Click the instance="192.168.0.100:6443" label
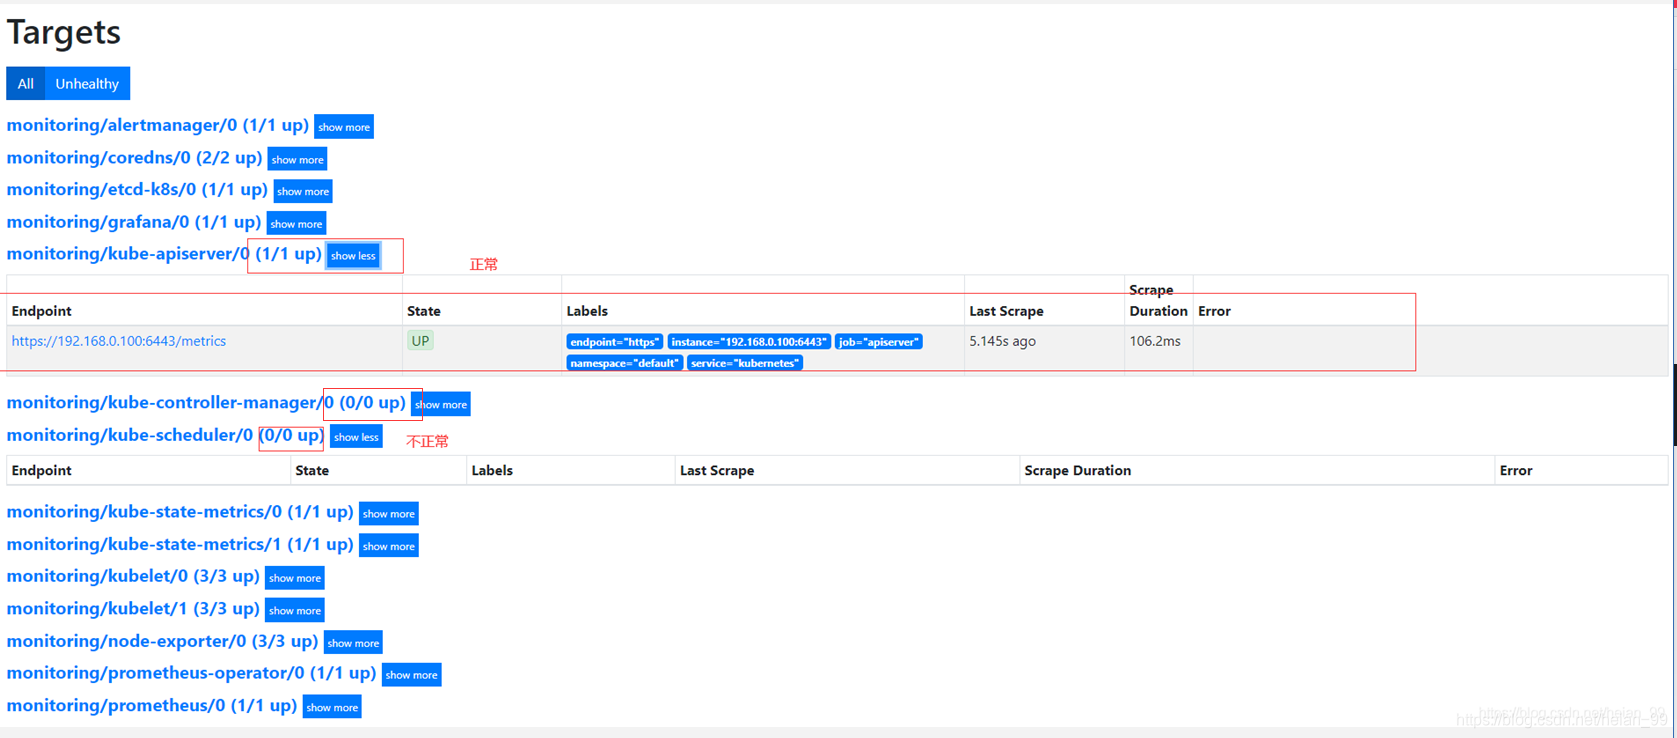The height and width of the screenshot is (738, 1677). click(x=749, y=342)
